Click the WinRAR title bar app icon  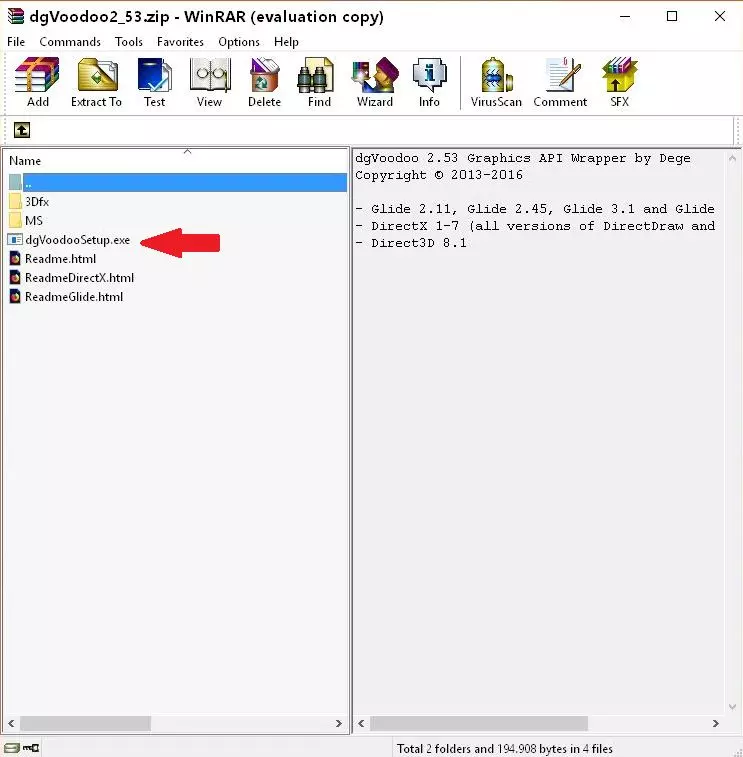(15, 16)
